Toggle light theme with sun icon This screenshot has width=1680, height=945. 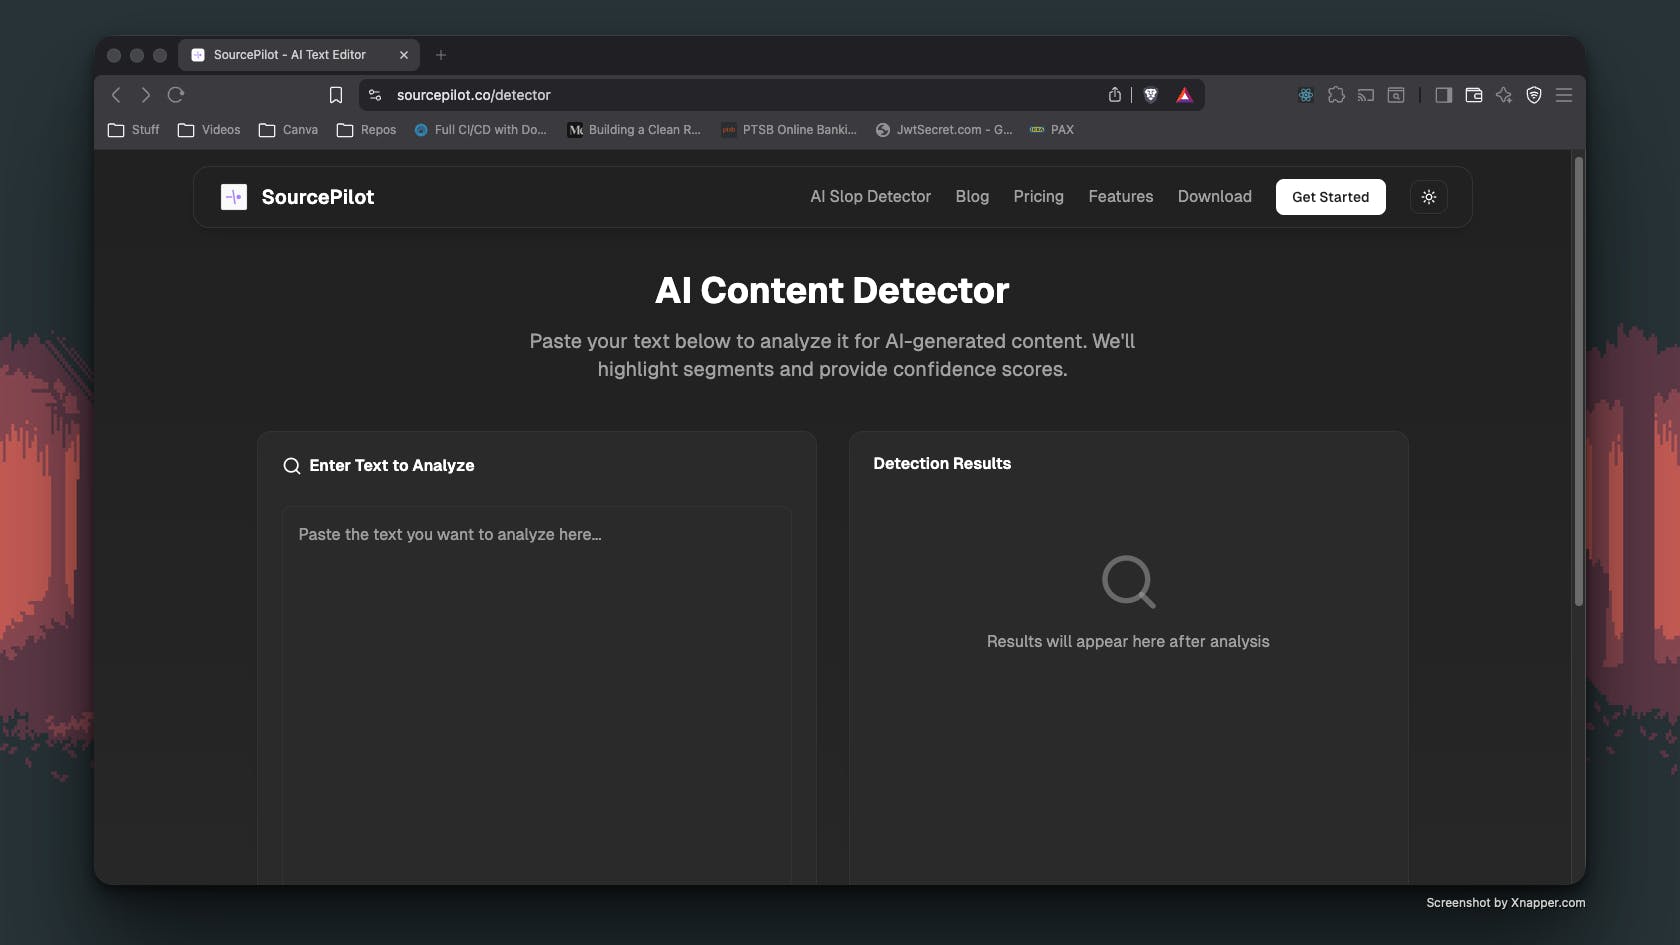click(1429, 197)
